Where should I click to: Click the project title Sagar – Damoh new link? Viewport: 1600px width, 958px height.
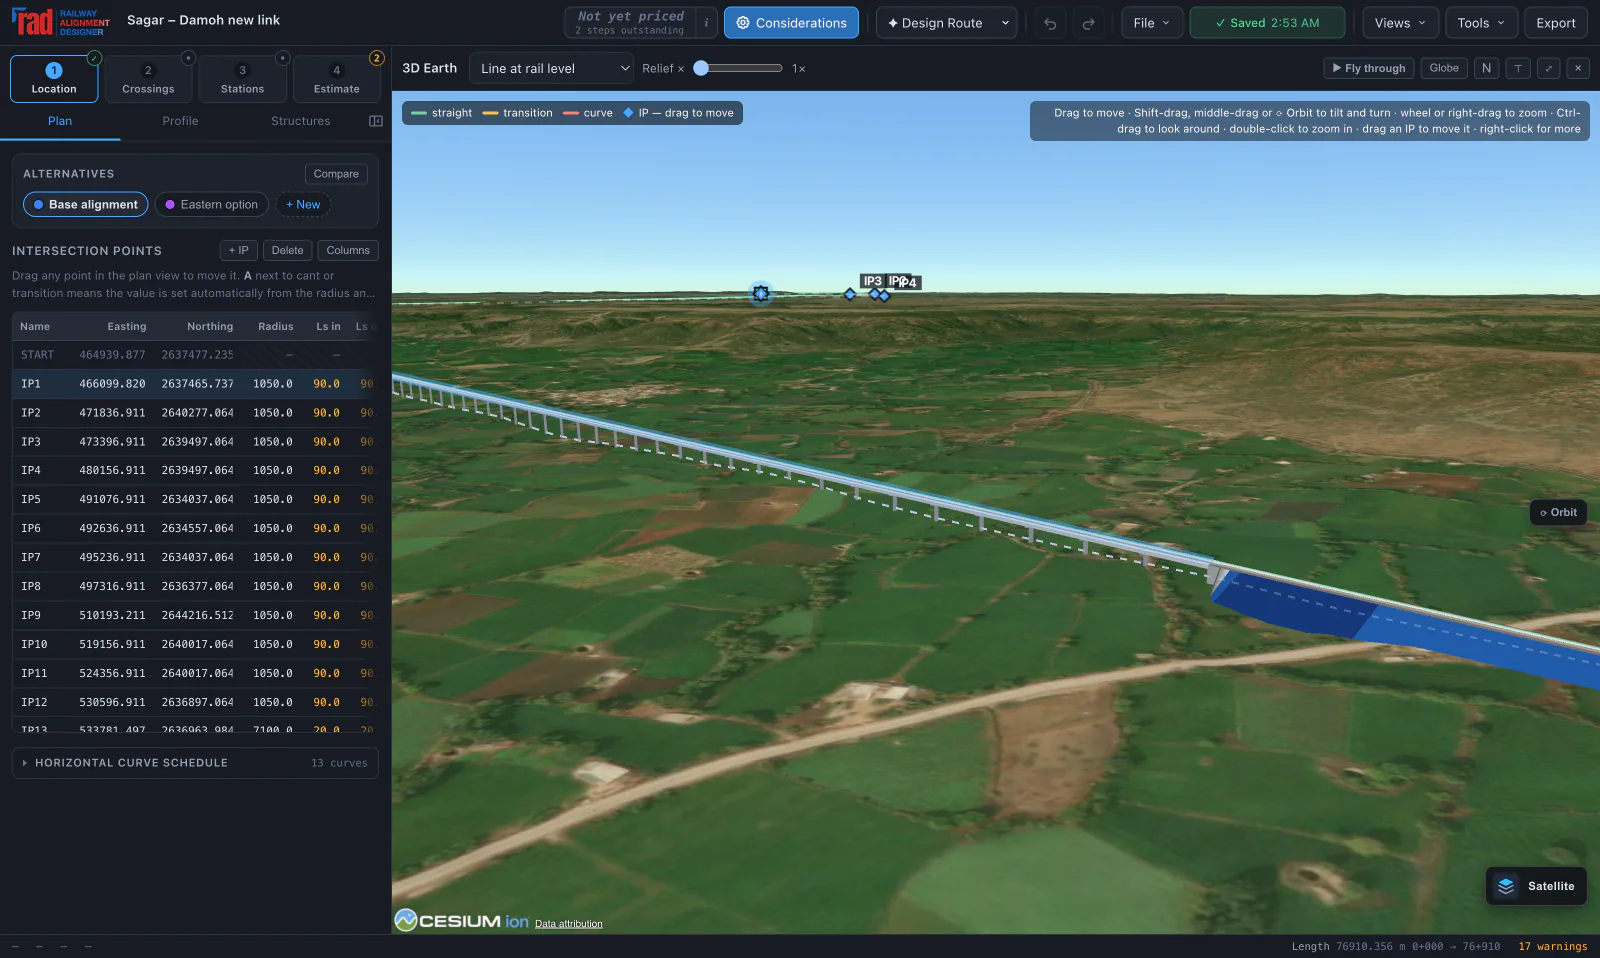click(203, 20)
